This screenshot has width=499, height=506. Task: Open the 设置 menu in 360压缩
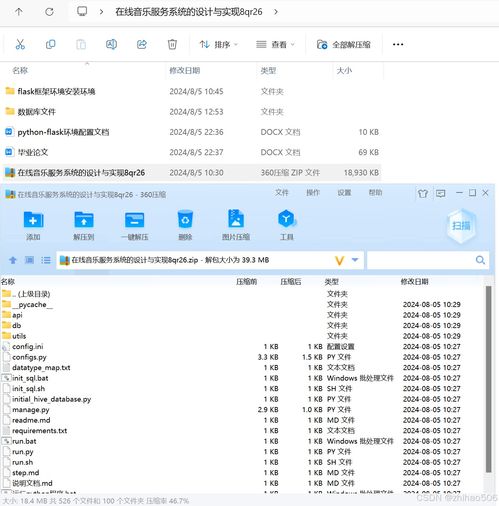[344, 193]
